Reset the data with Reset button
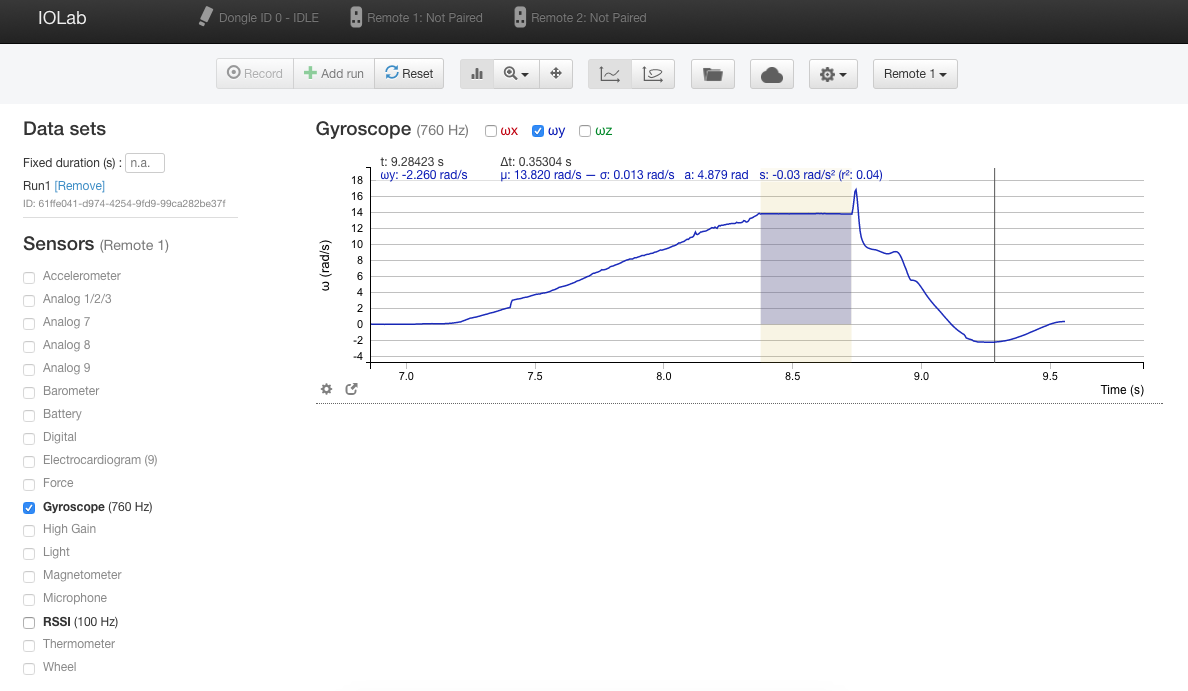 click(409, 73)
